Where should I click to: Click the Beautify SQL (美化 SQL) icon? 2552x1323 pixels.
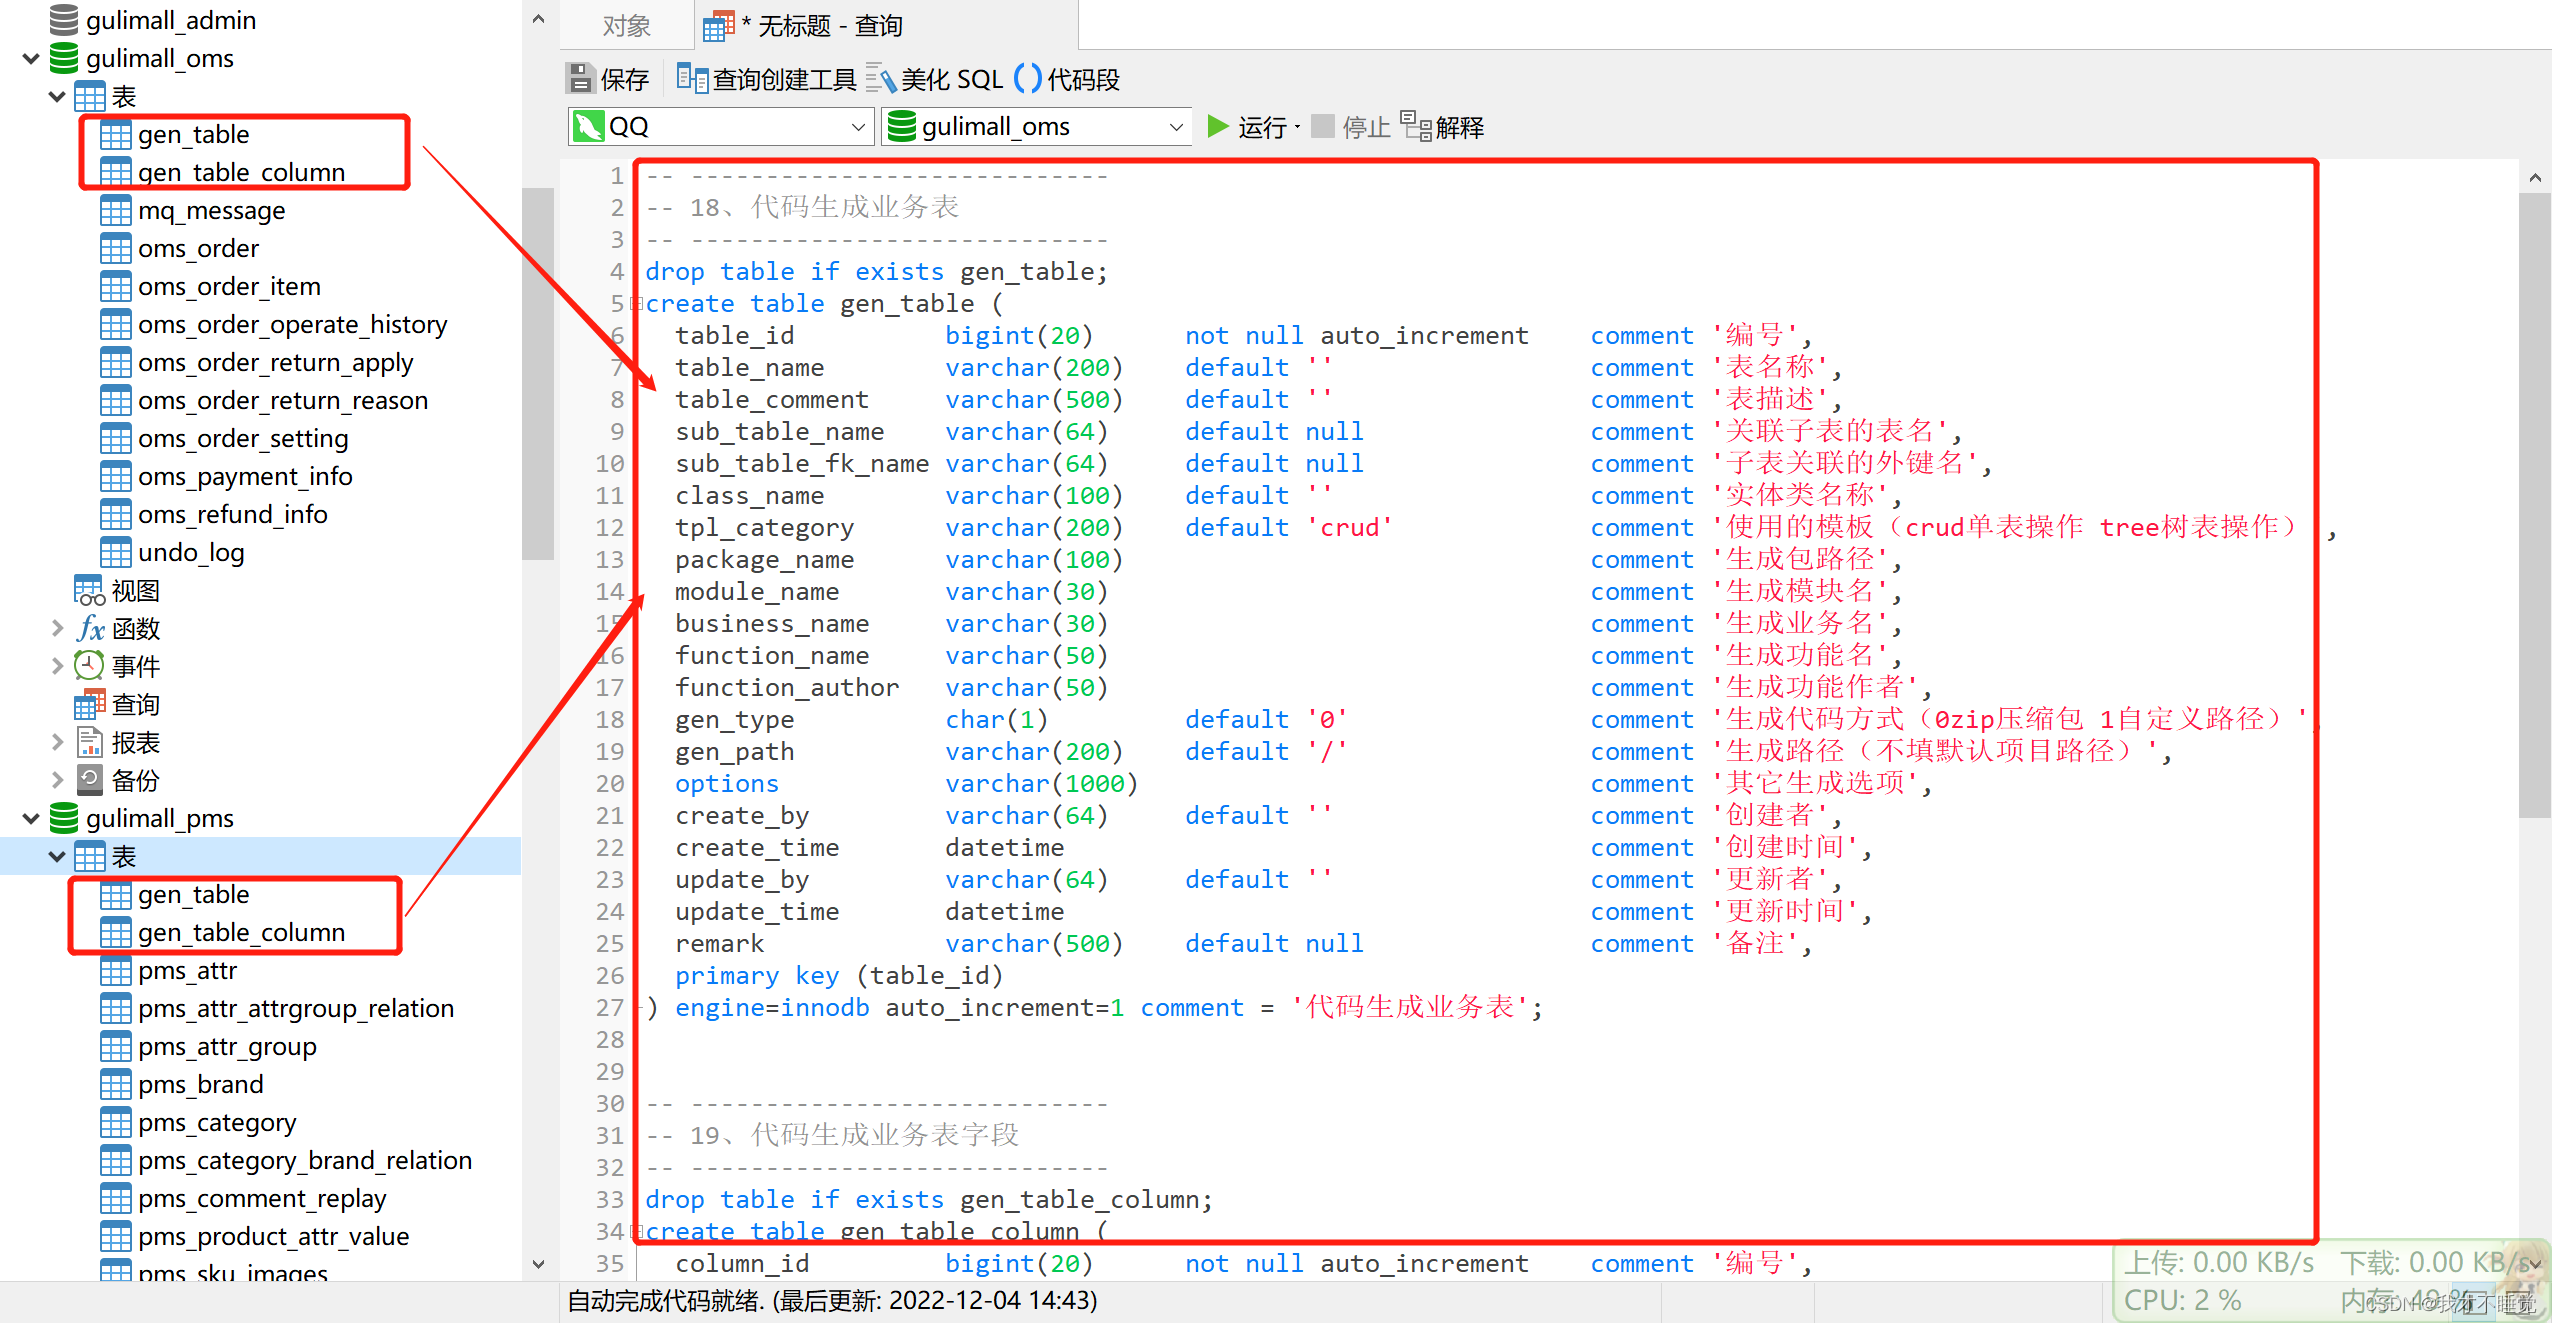[880, 78]
